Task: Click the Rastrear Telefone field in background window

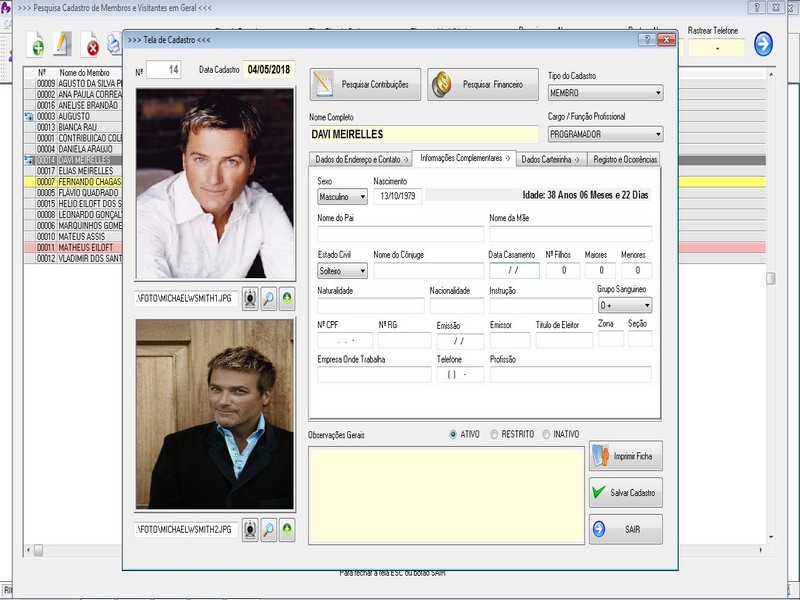Action: 716,48
